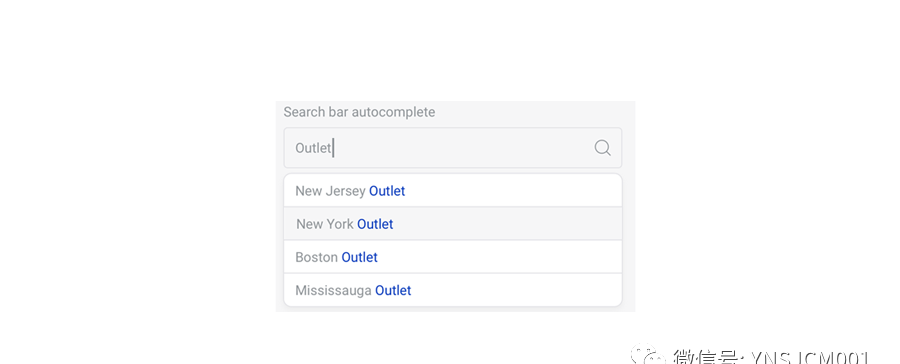This screenshot has width=900, height=364.
Task: Click blue Outlet word in New York row
Action: coord(375,224)
